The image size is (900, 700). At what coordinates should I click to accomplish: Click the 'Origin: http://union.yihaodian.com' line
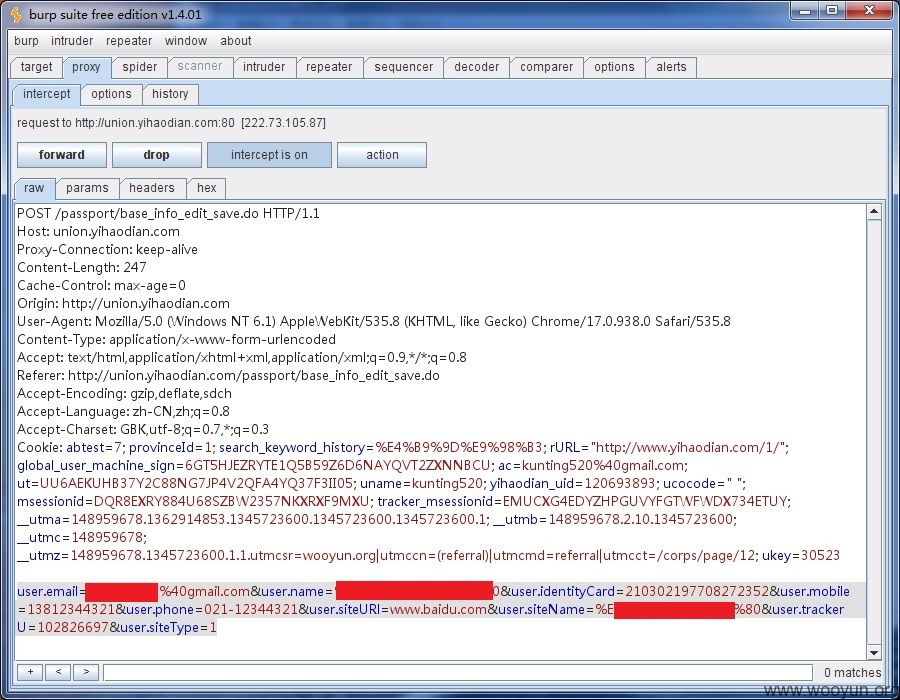[123, 304]
